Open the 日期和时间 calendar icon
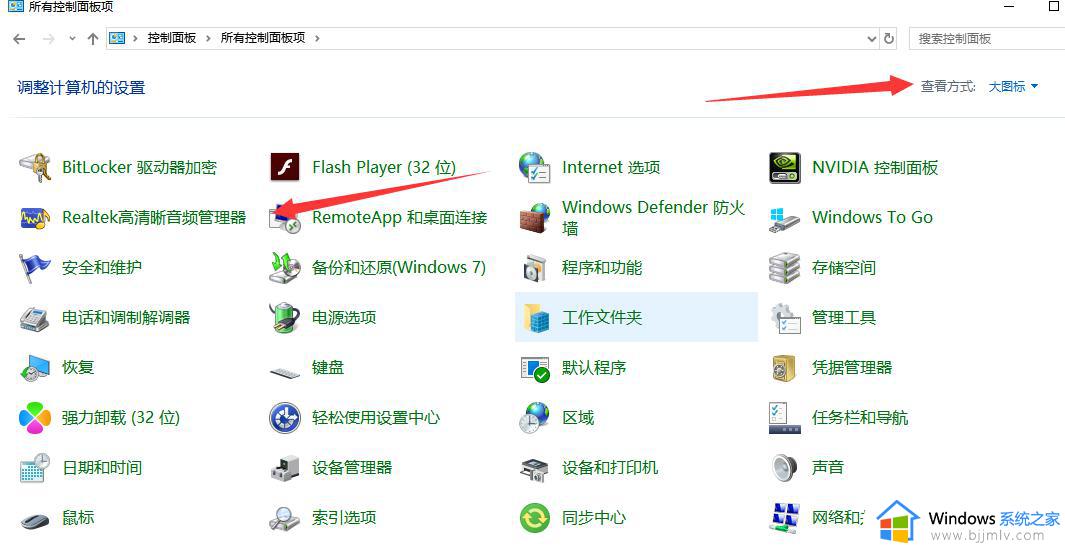This screenshot has width=1065, height=549. point(35,468)
